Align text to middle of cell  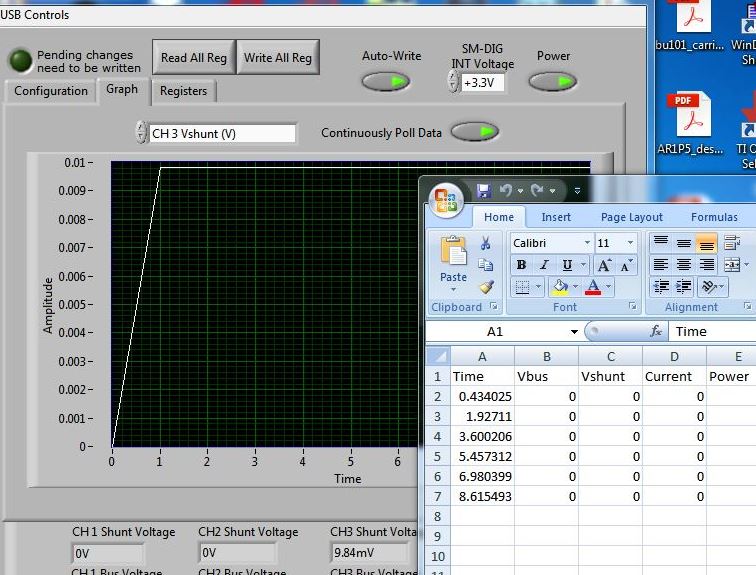tap(683, 242)
